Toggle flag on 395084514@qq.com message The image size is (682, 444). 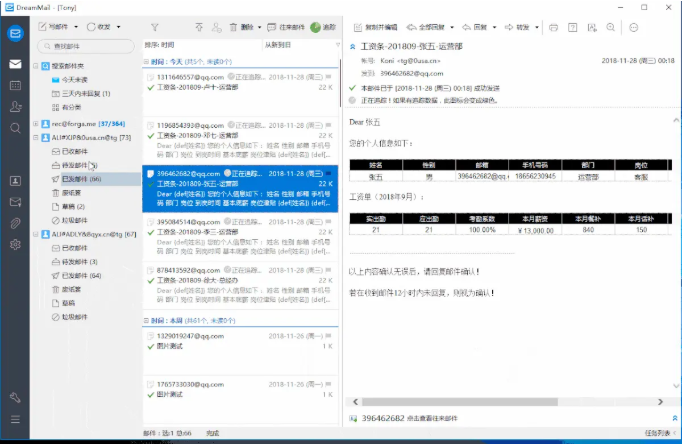pos(328,221)
